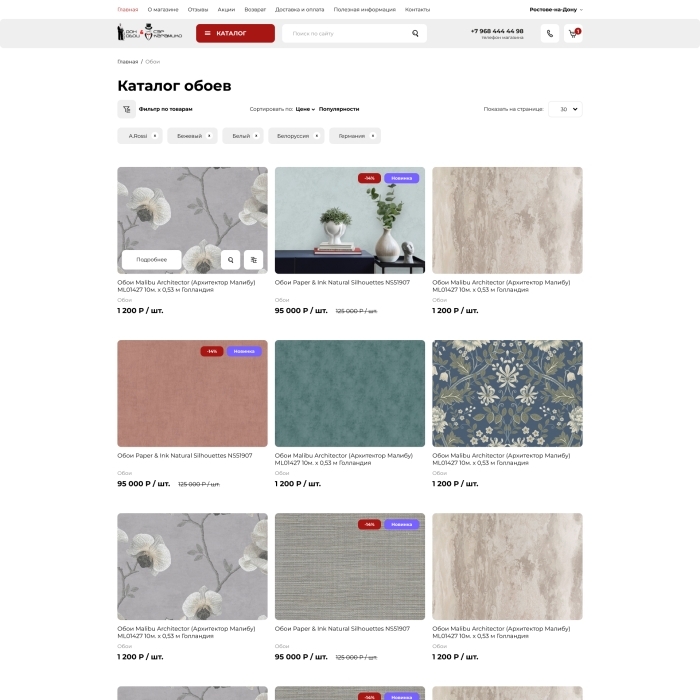700x700 pixels.
Task: Open the shopping cart icon
Action: click(x=574, y=33)
